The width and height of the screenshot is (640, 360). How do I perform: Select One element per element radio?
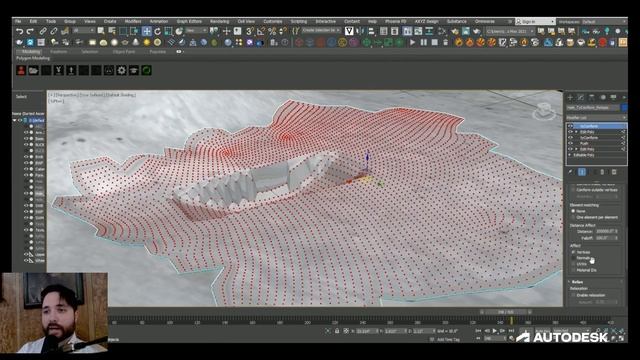573,217
